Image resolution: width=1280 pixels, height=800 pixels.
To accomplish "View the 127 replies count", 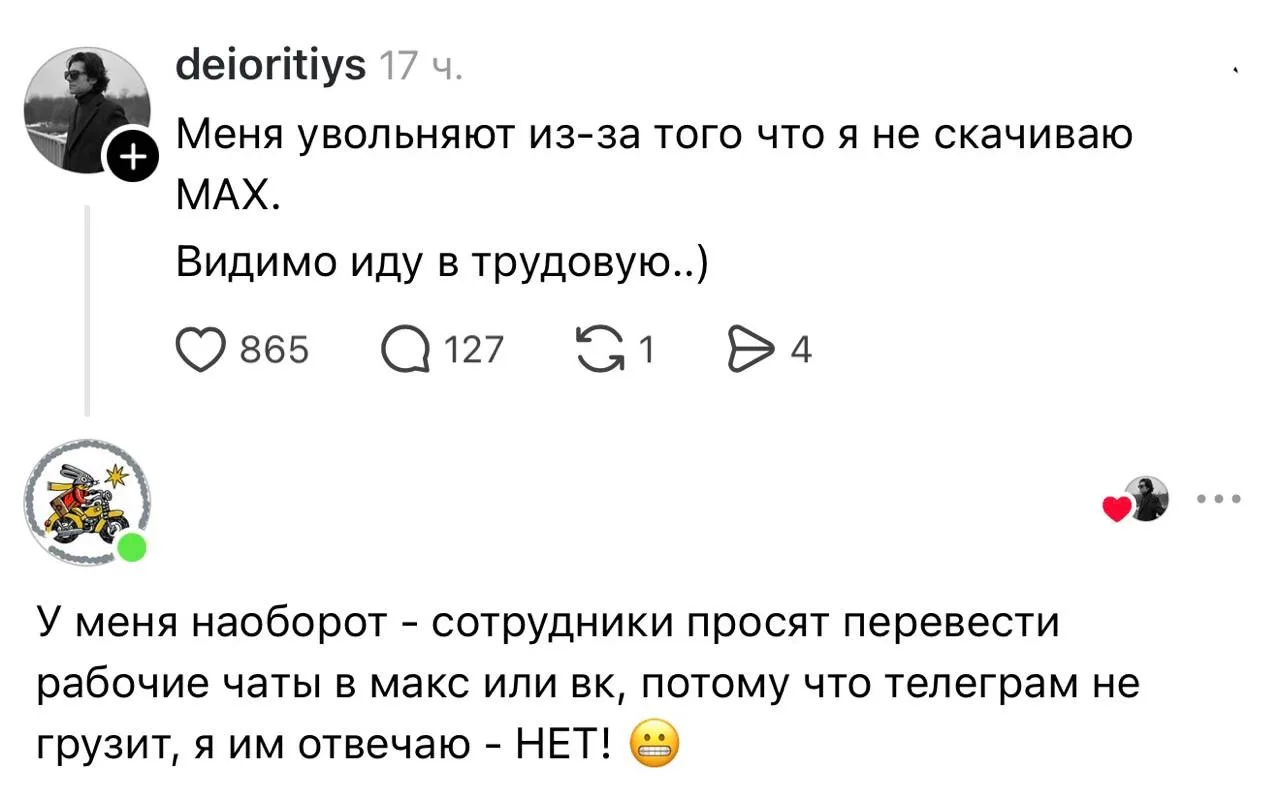I will [x=475, y=350].
